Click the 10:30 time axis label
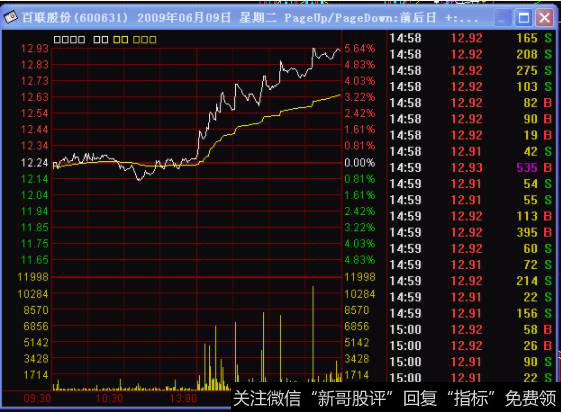561x412 pixels. [110, 398]
